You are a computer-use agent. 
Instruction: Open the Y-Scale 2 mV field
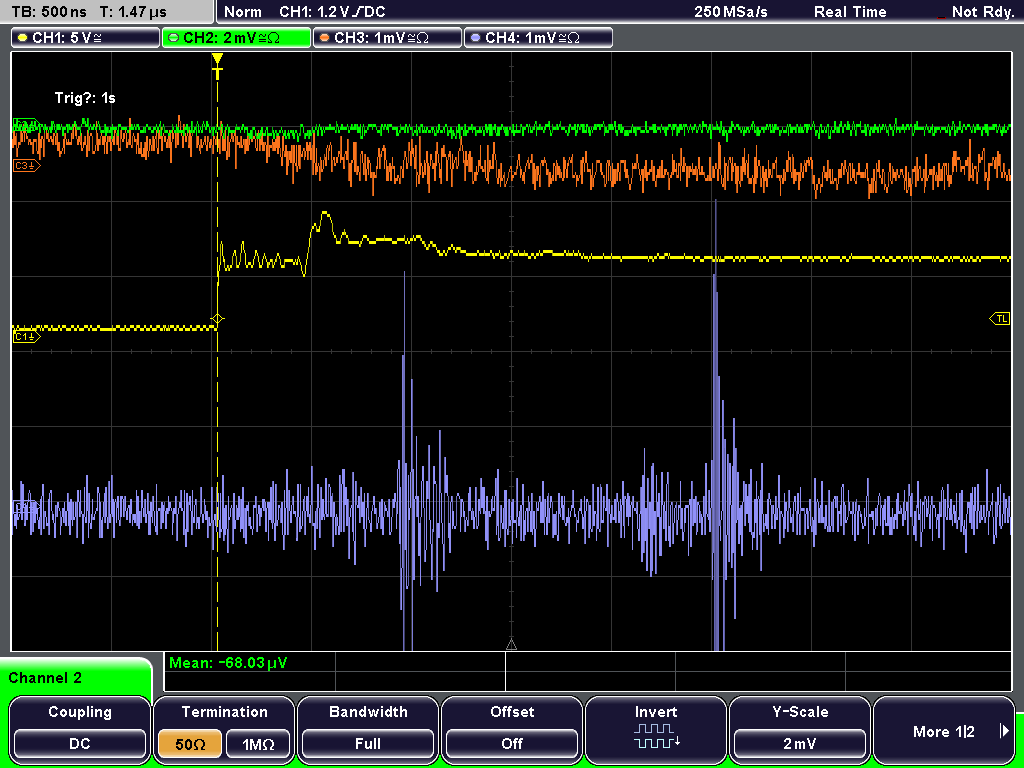pyautogui.click(x=799, y=744)
